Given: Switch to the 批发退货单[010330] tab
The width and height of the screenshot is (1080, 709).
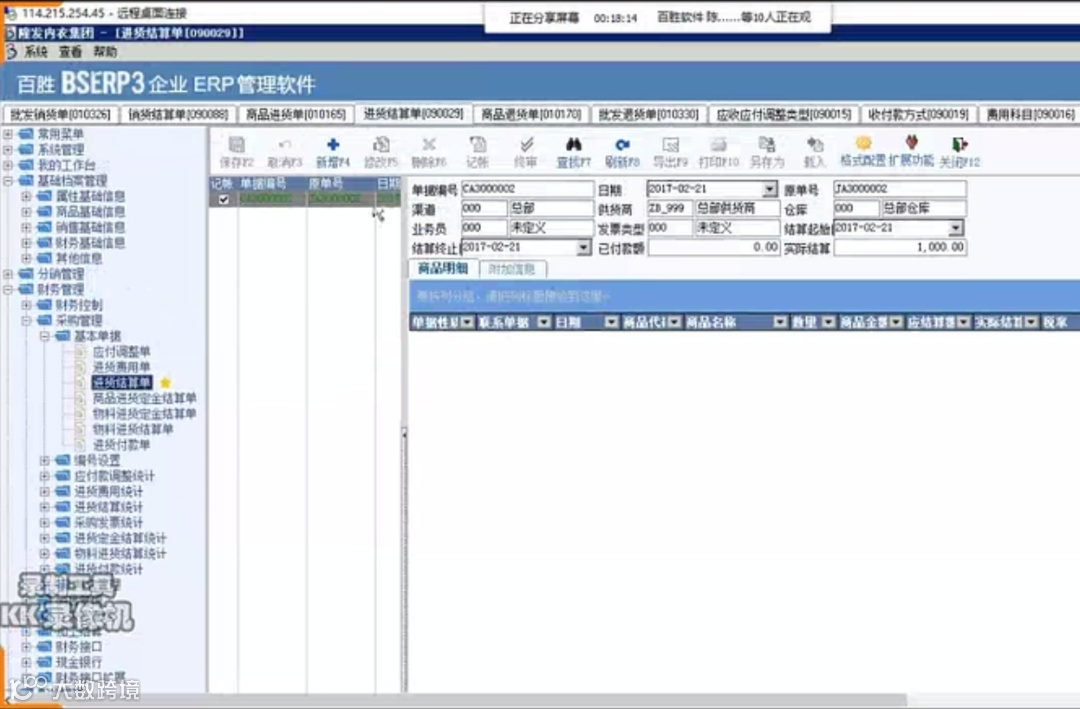Looking at the screenshot, I should 649,114.
